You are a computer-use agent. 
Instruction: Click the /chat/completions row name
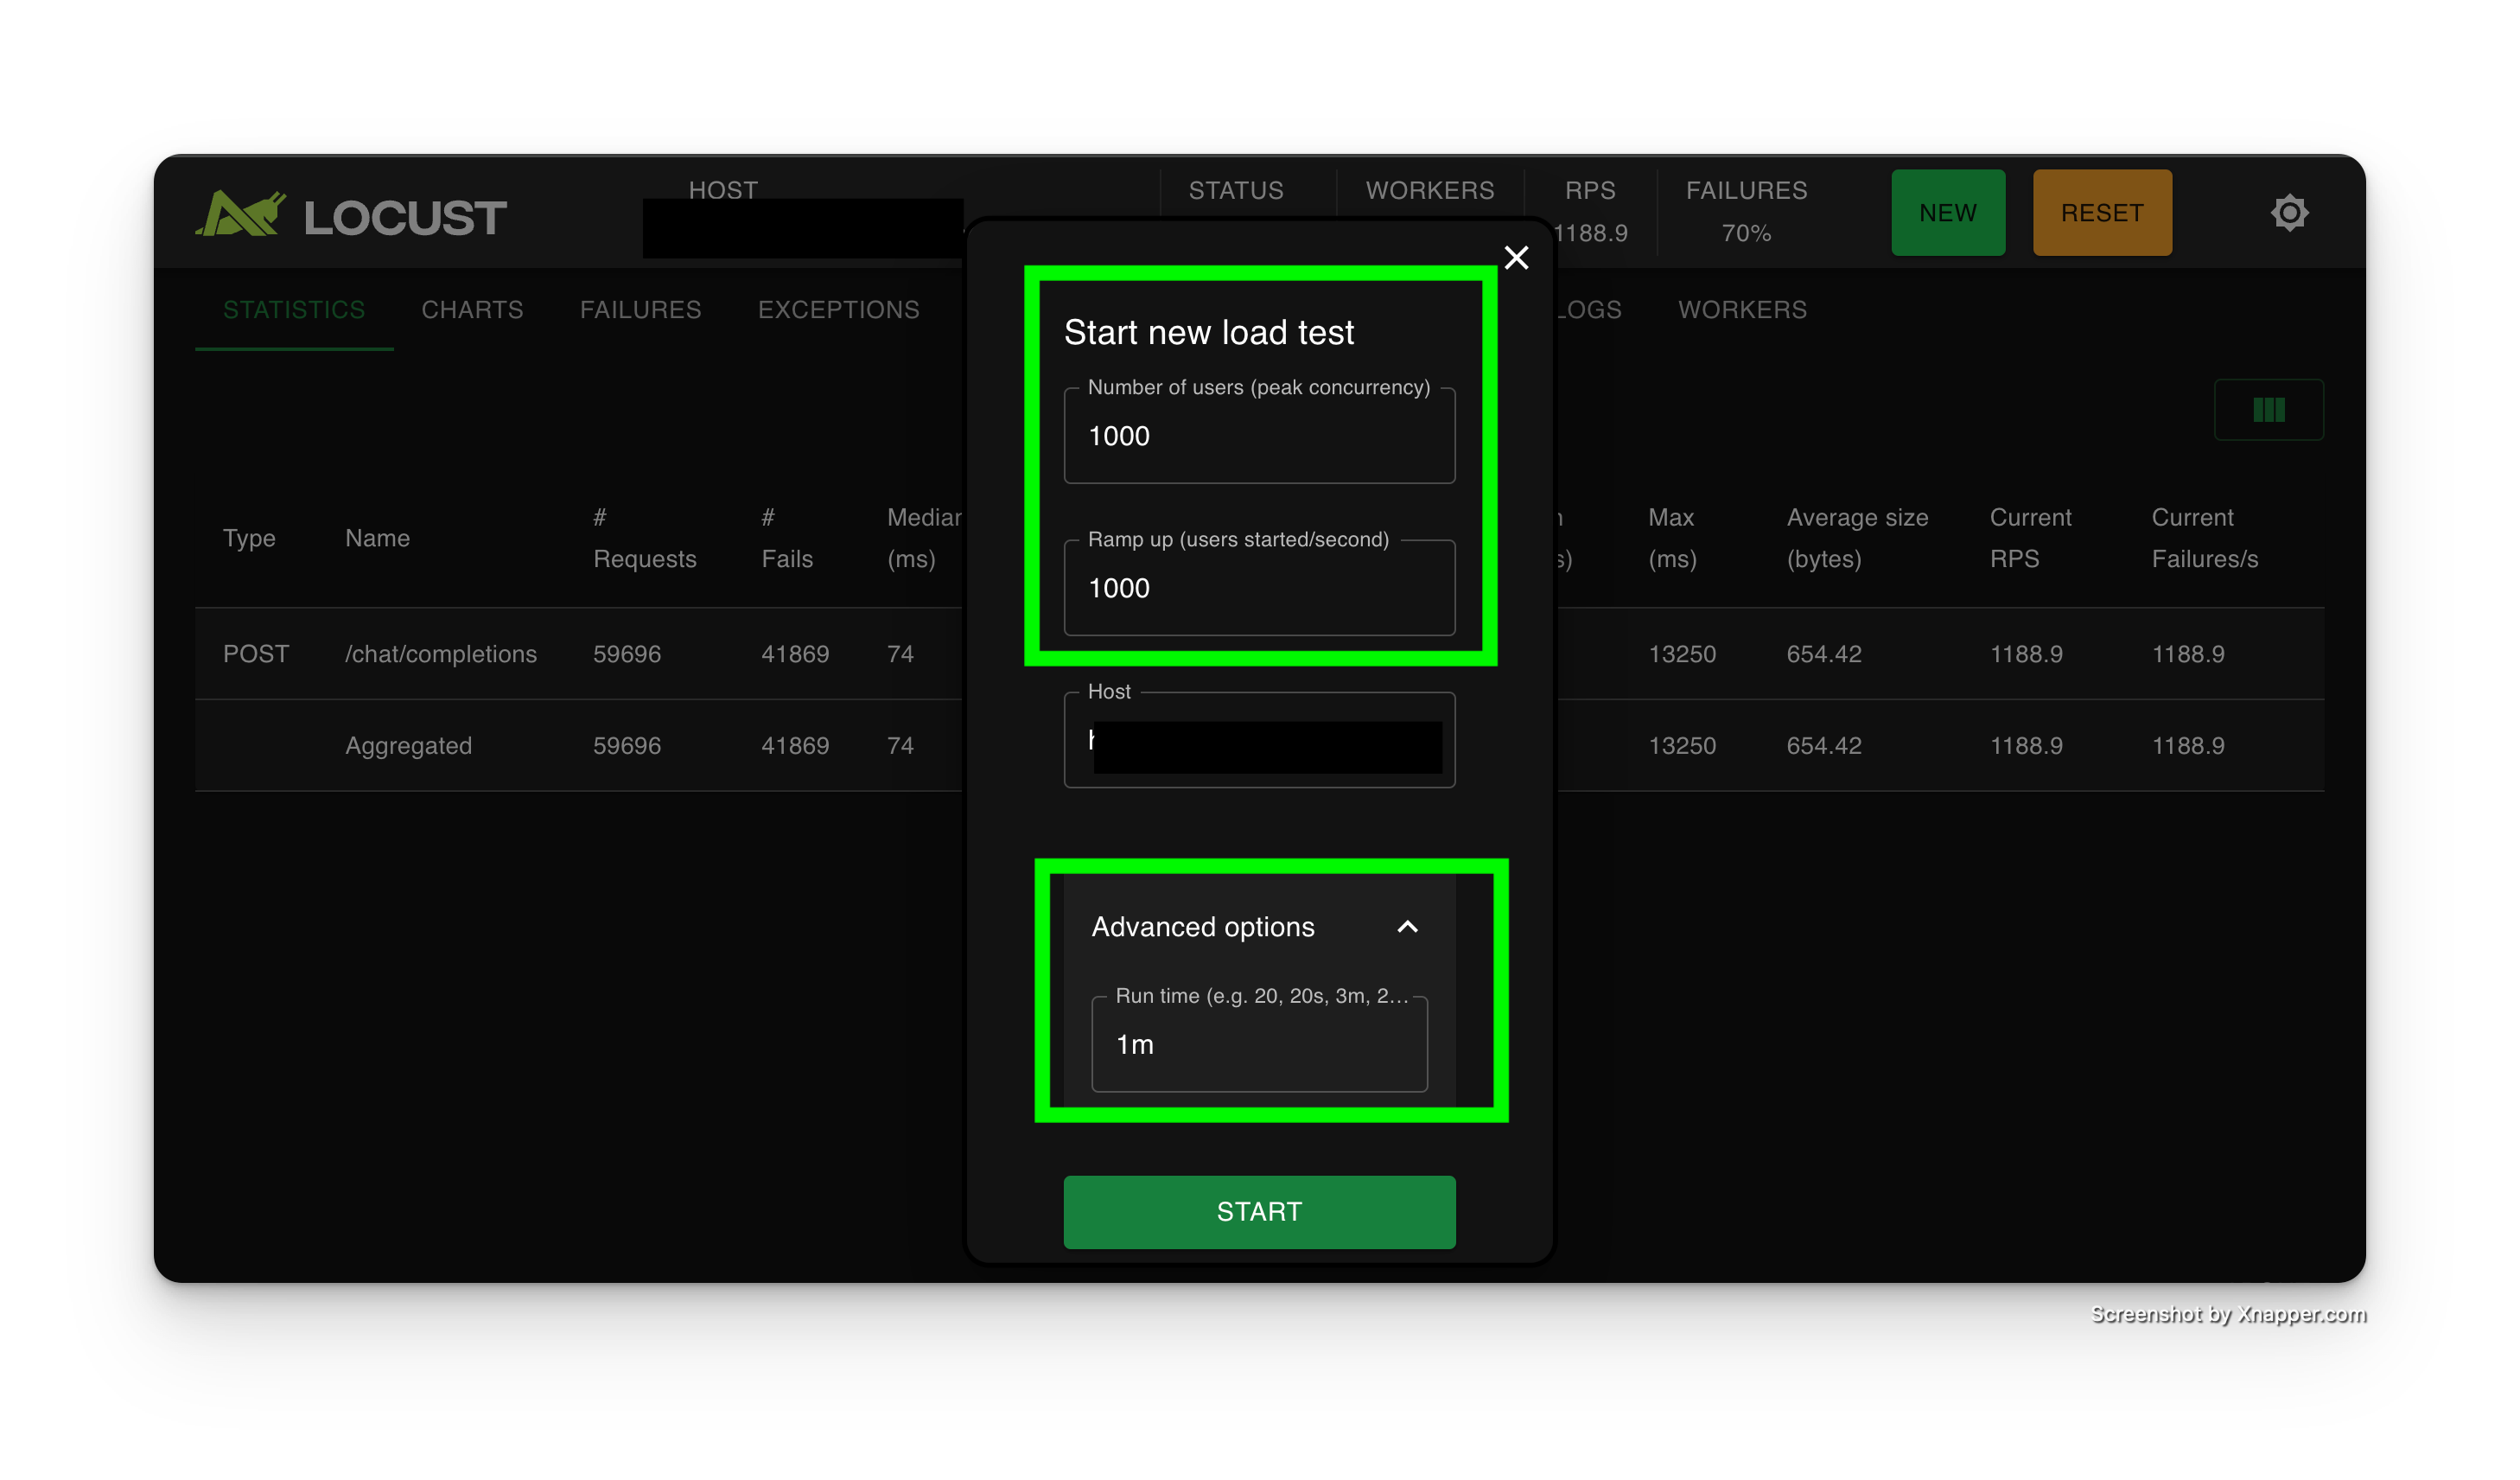tap(440, 654)
